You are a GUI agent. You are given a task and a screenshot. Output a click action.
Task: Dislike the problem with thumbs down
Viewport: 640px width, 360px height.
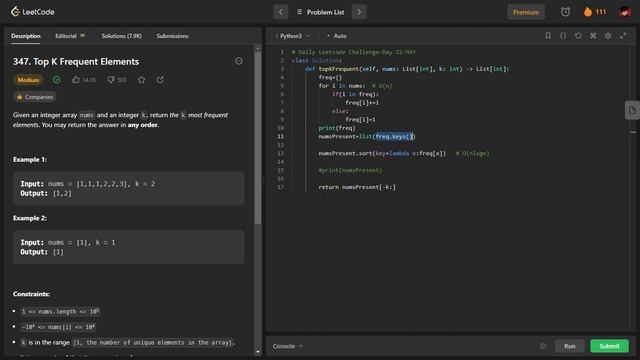click(117, 80)
